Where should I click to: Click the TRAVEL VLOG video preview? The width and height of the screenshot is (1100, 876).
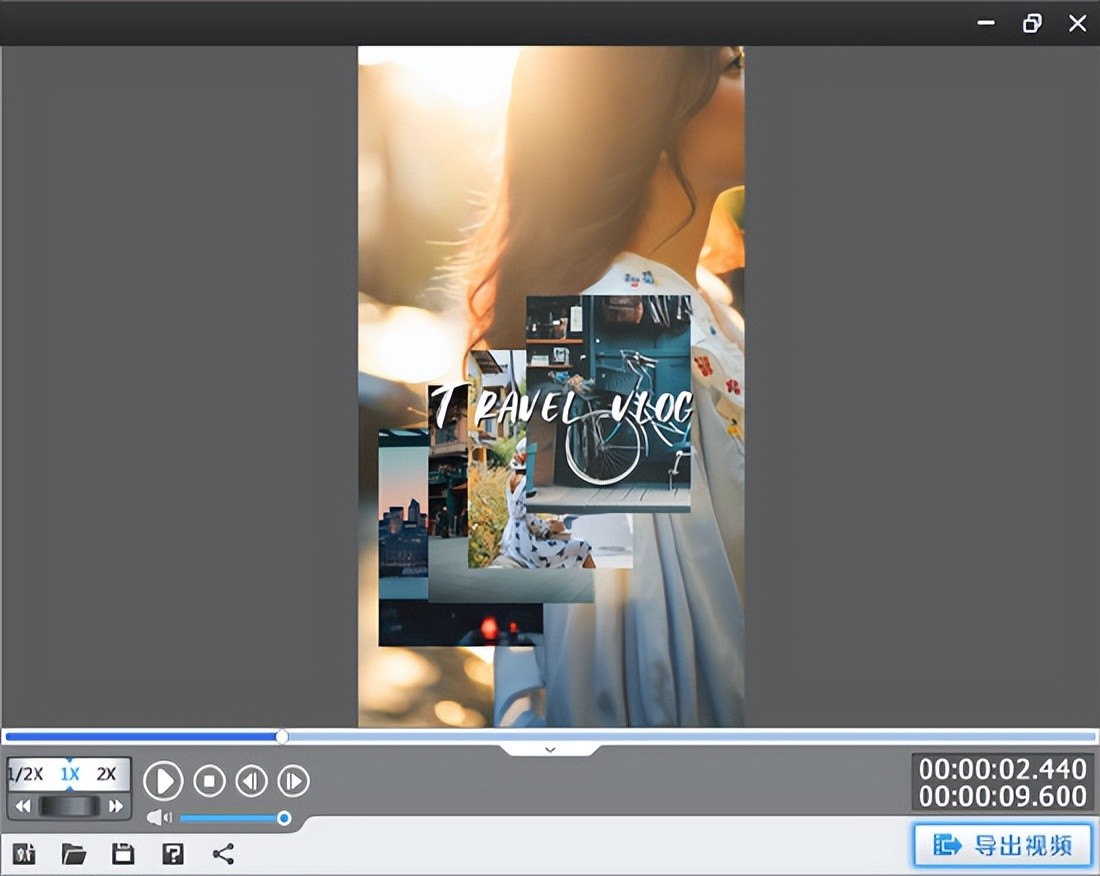coord(551,386)
